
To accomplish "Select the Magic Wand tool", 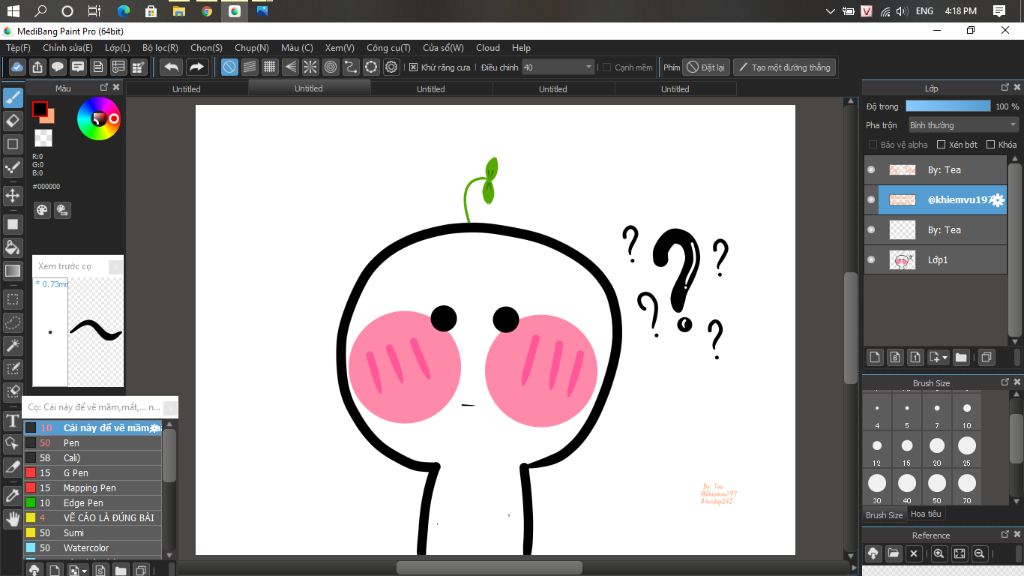I will tap(12, 345).
